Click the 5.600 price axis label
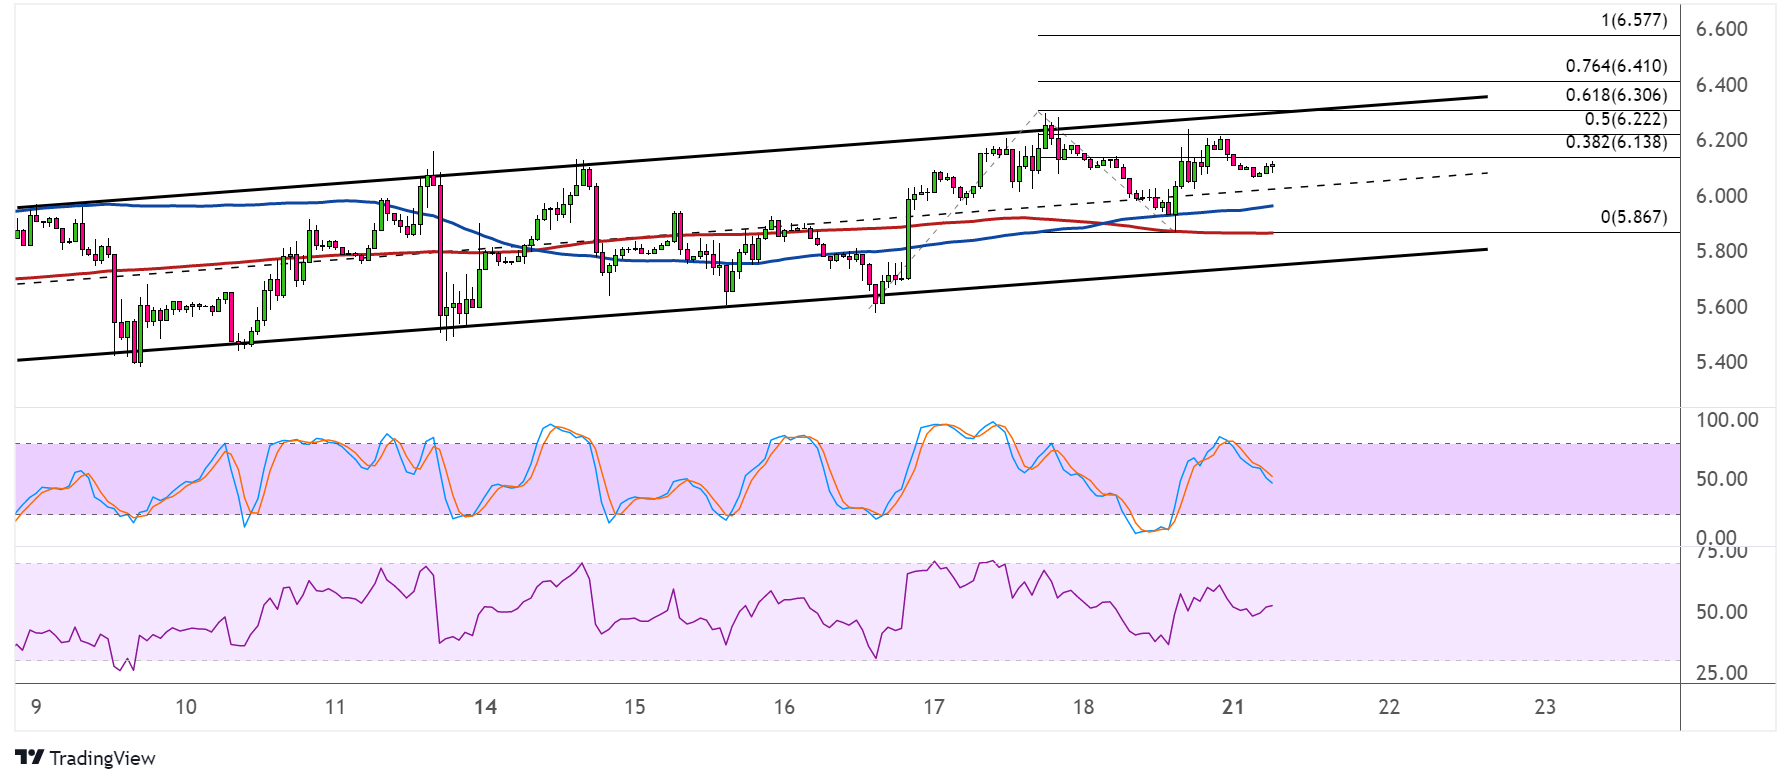This screenshot has height=784, width=1791. pos(1722,307)
